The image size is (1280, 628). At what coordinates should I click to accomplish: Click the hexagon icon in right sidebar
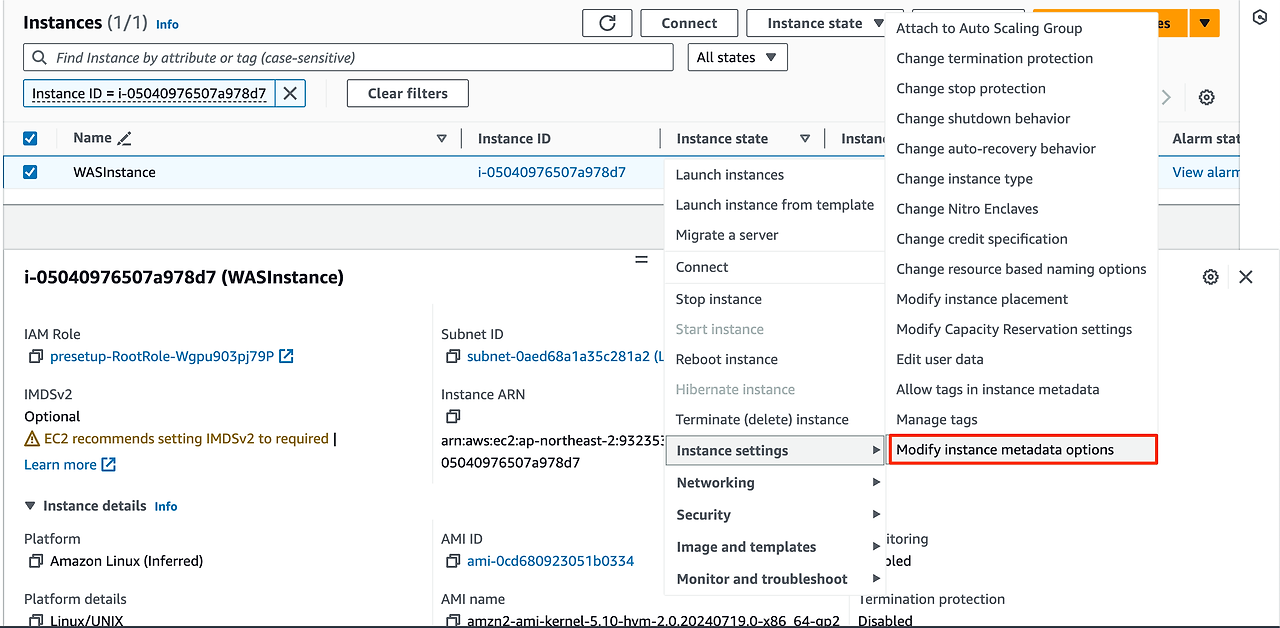pyautogui.click(x=1260, y=18)
